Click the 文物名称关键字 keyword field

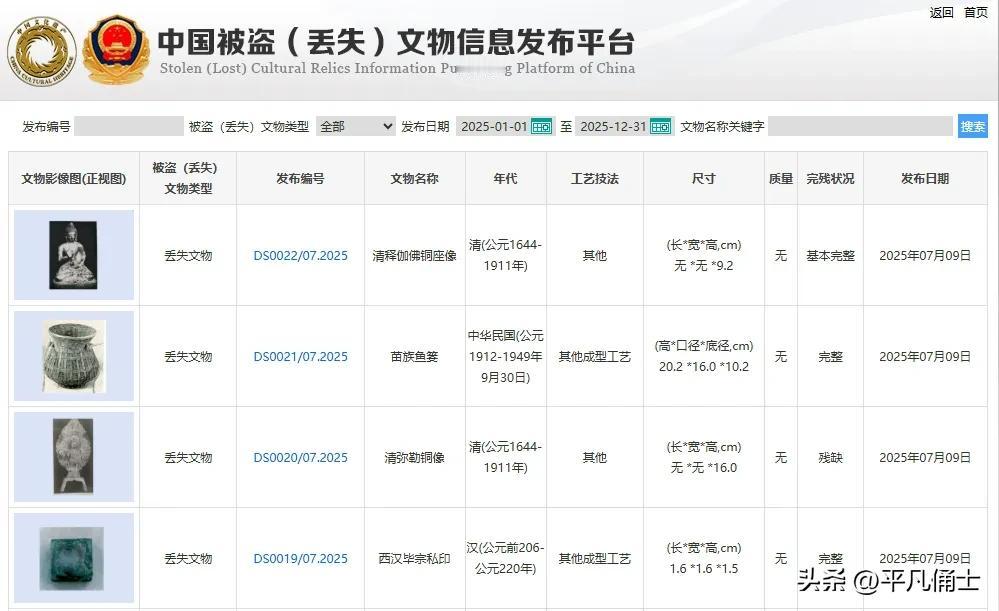[x=861, y=127]
